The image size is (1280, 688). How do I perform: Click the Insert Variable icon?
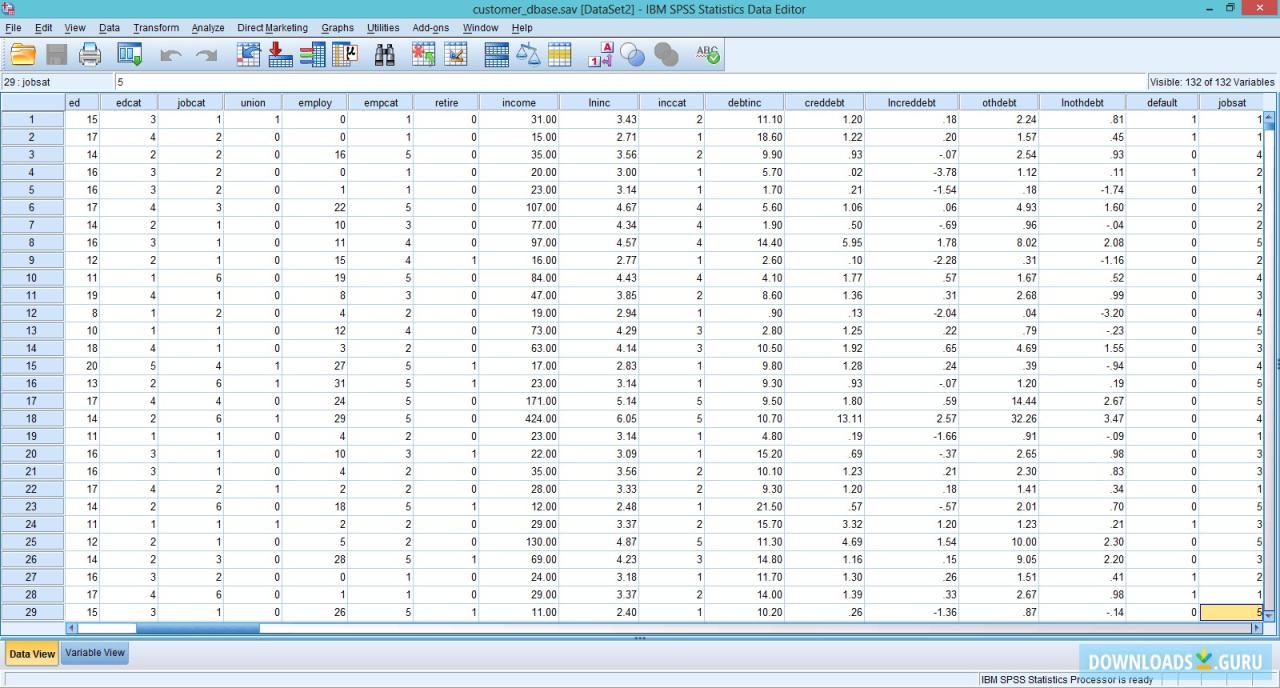tap(456, 54)
